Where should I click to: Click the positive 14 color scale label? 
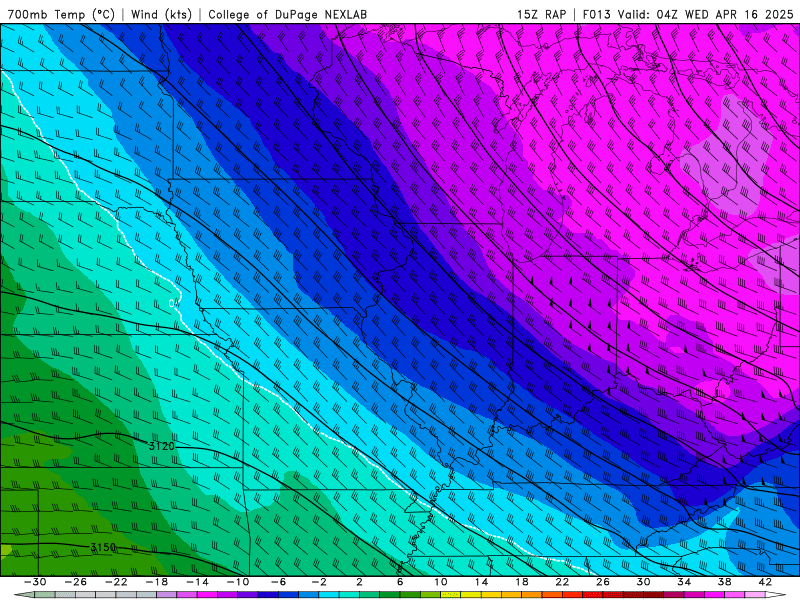(481, 582)
